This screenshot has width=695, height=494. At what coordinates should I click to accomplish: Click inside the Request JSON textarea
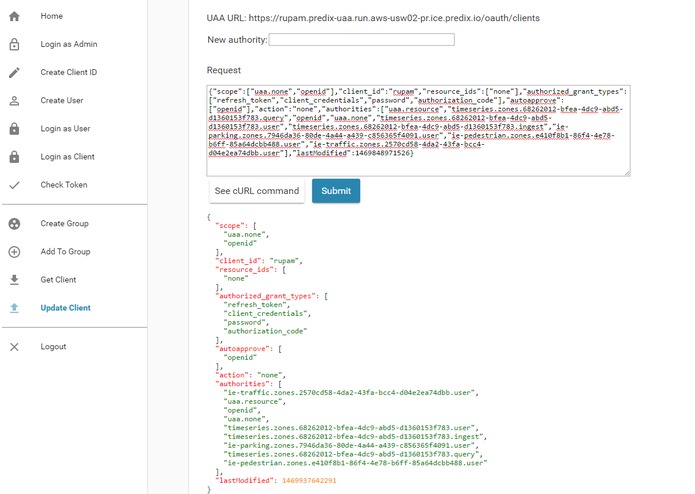point(418,131)
